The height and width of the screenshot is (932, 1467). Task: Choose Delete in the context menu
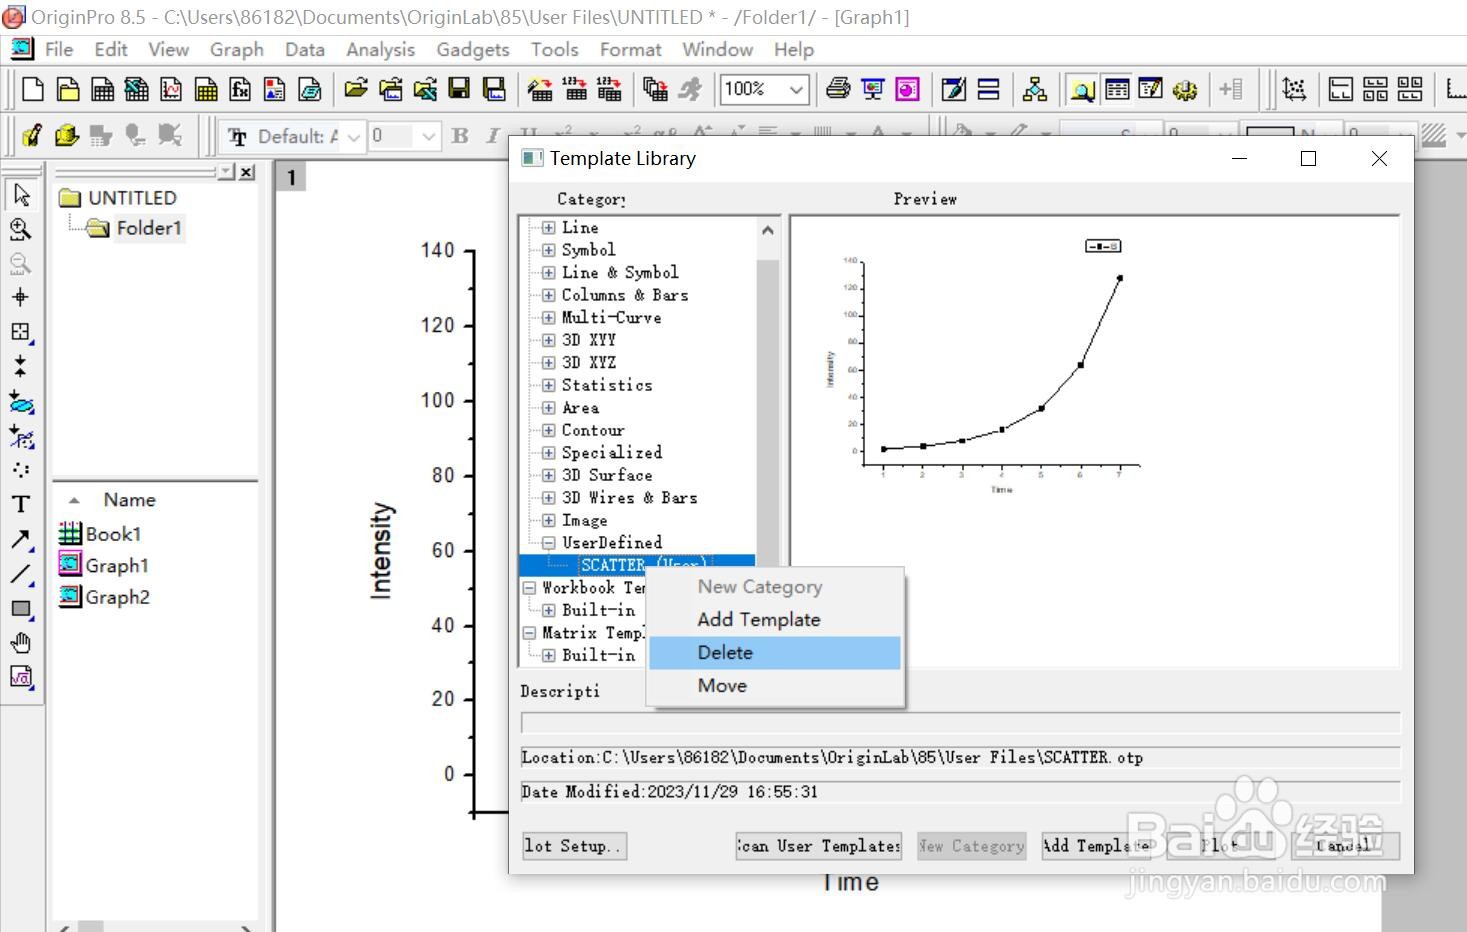tap(775, 653)
